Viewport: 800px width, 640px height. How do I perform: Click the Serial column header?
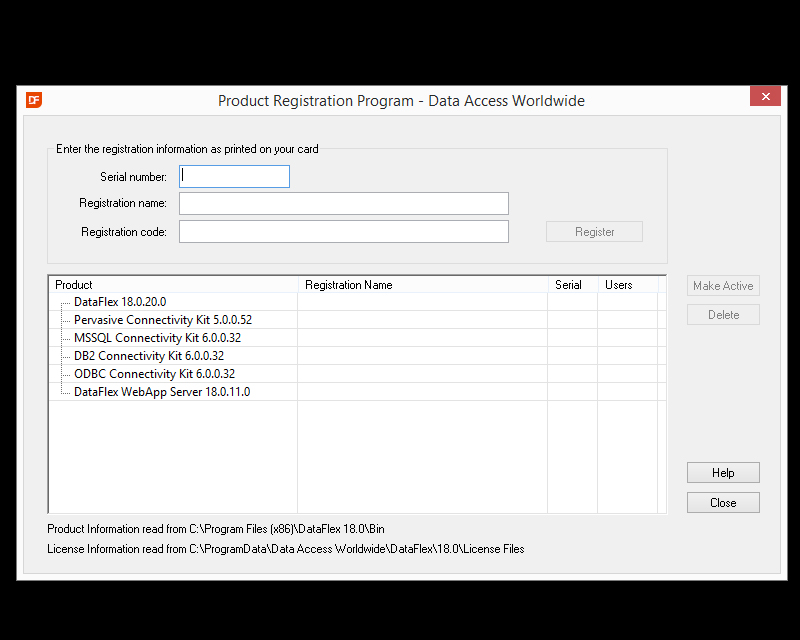[x=573, y=285]
